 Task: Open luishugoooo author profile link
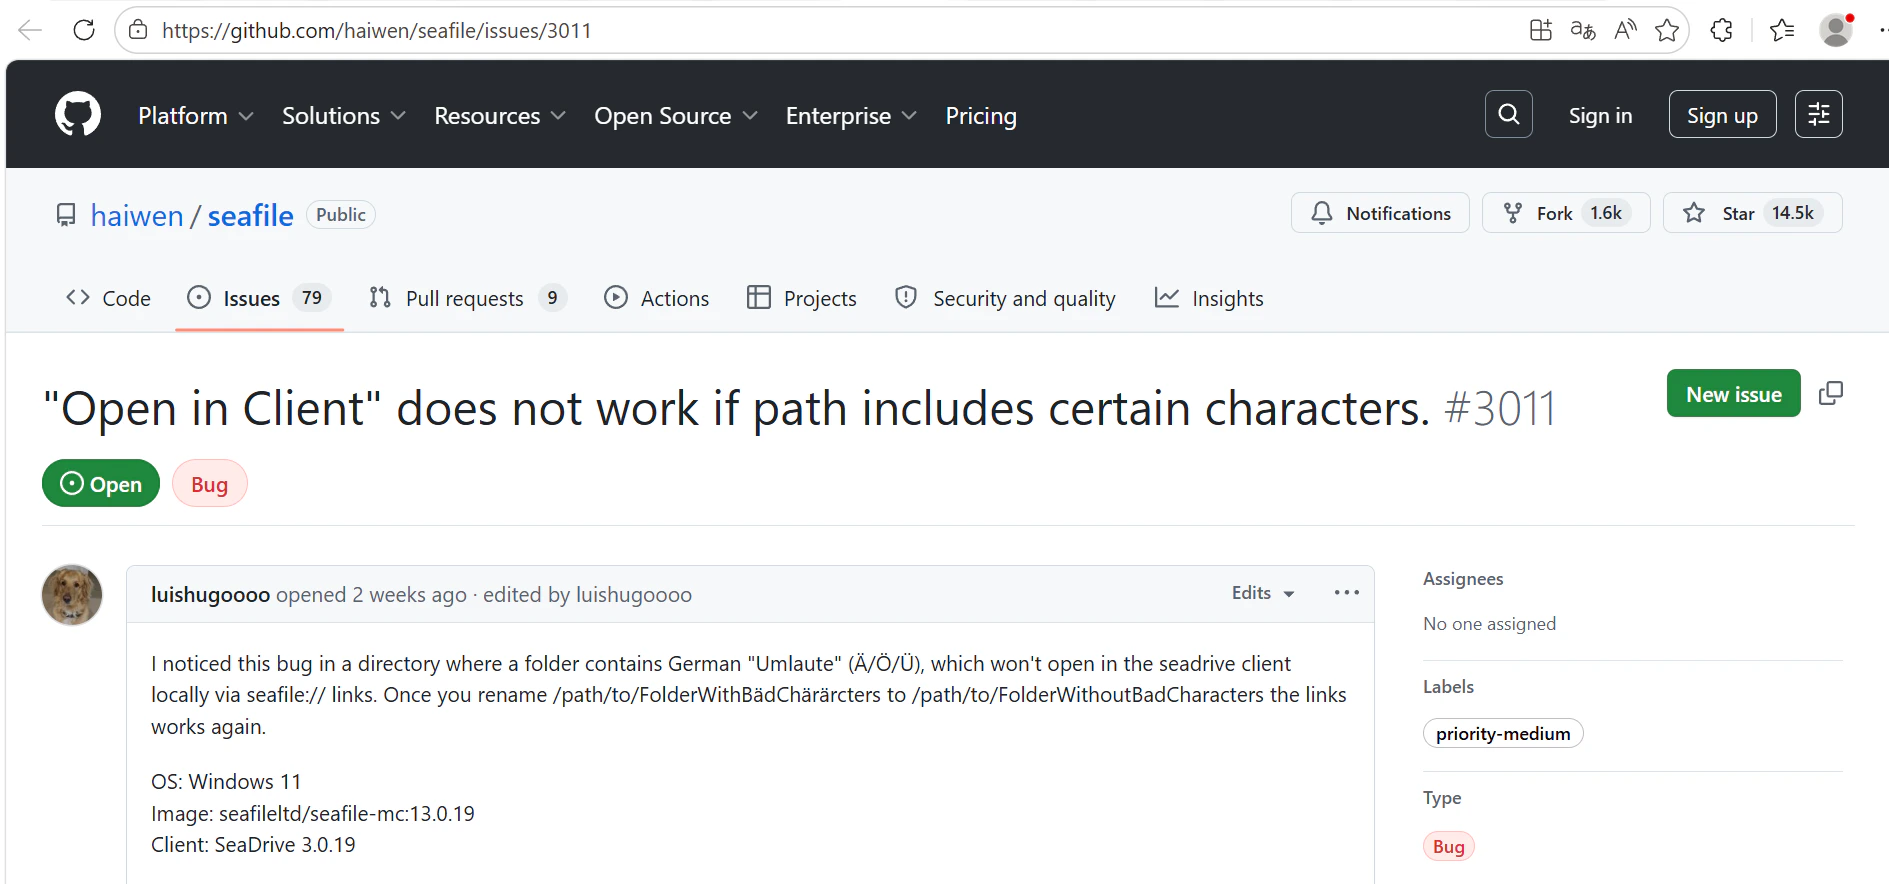click(210, 594)
